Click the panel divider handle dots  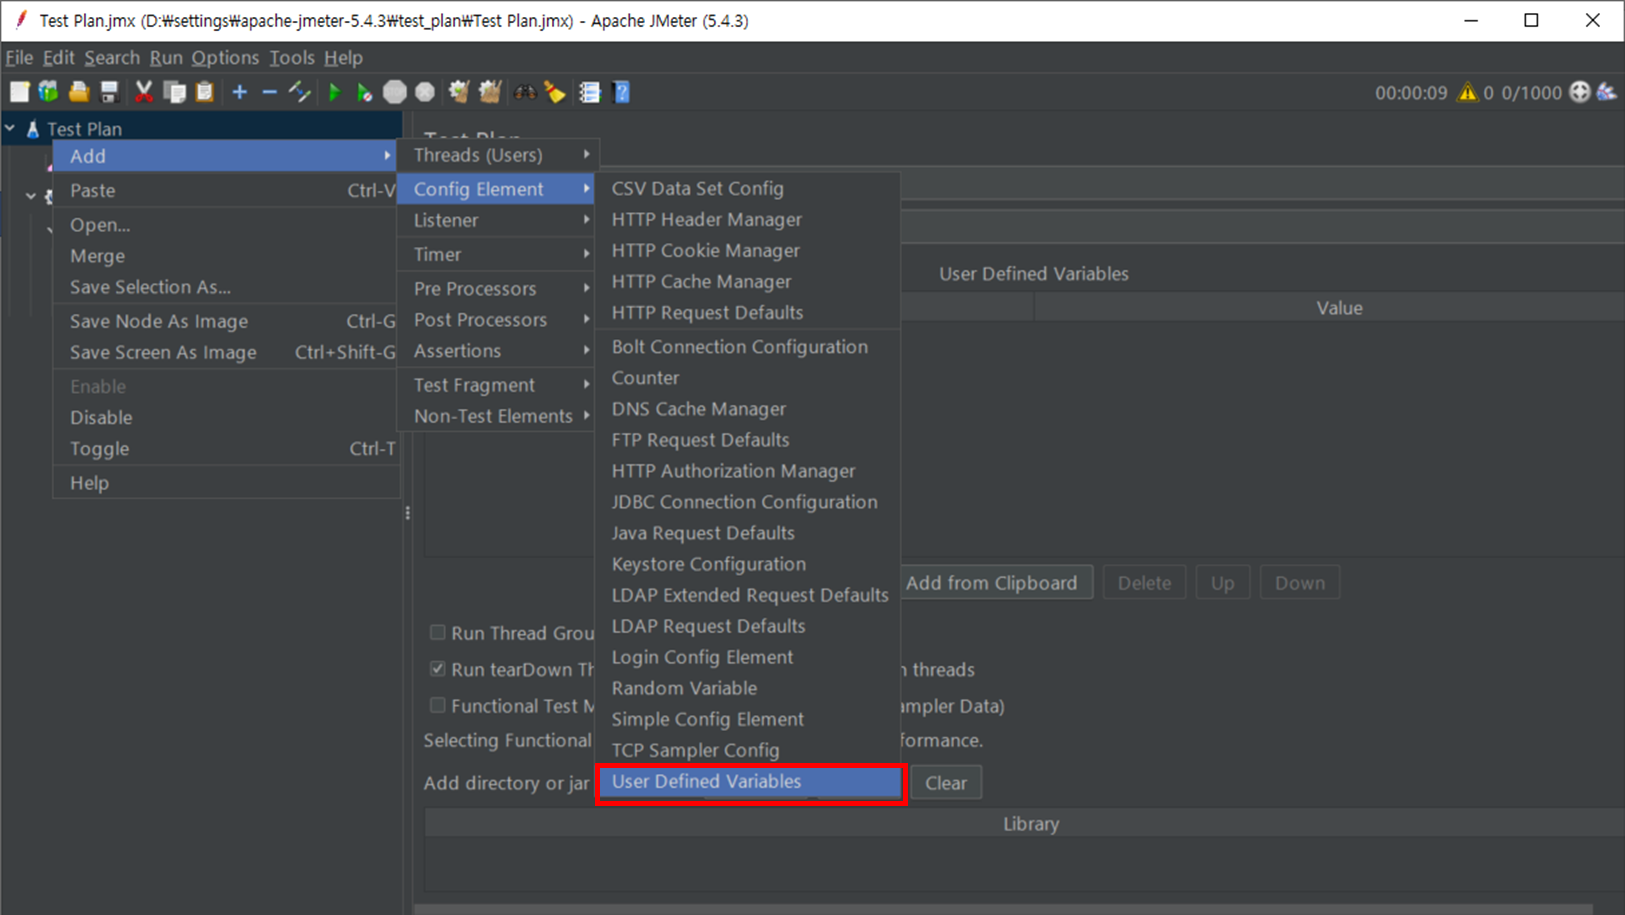(407, 513)
